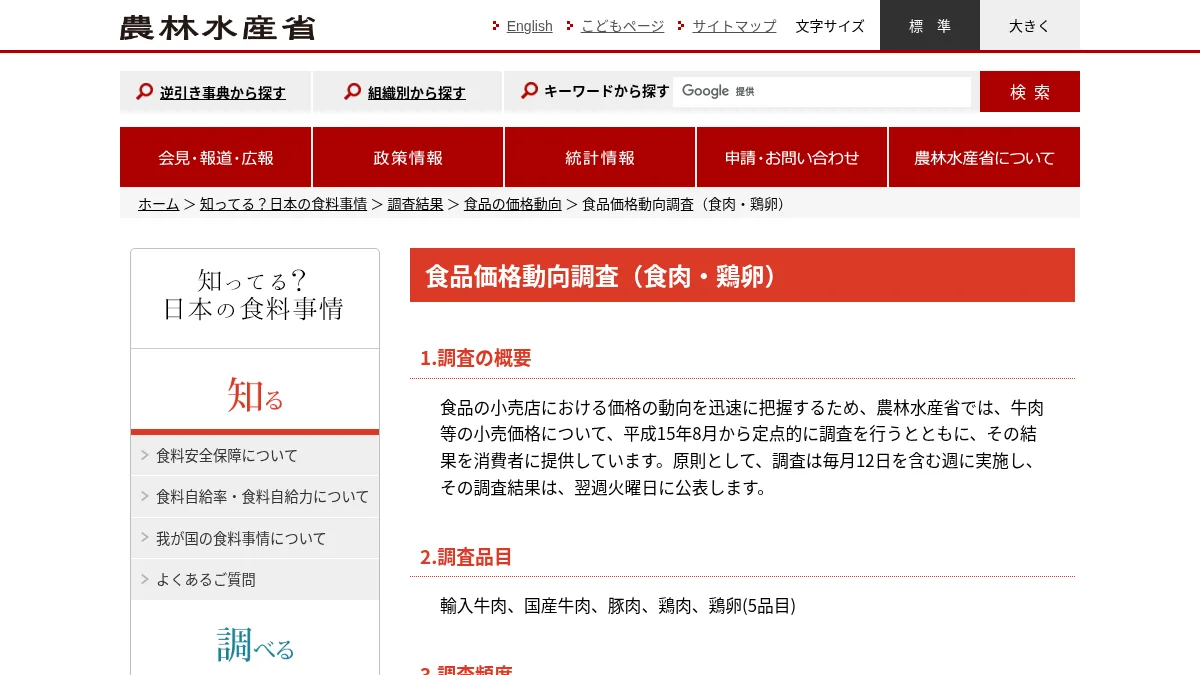Click the 農林水産省 site logo

pyautogui.click(x=217, y=27)
